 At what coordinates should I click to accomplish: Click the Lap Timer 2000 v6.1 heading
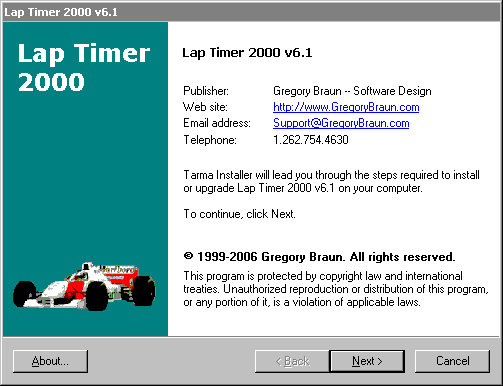tap(247, 53)
